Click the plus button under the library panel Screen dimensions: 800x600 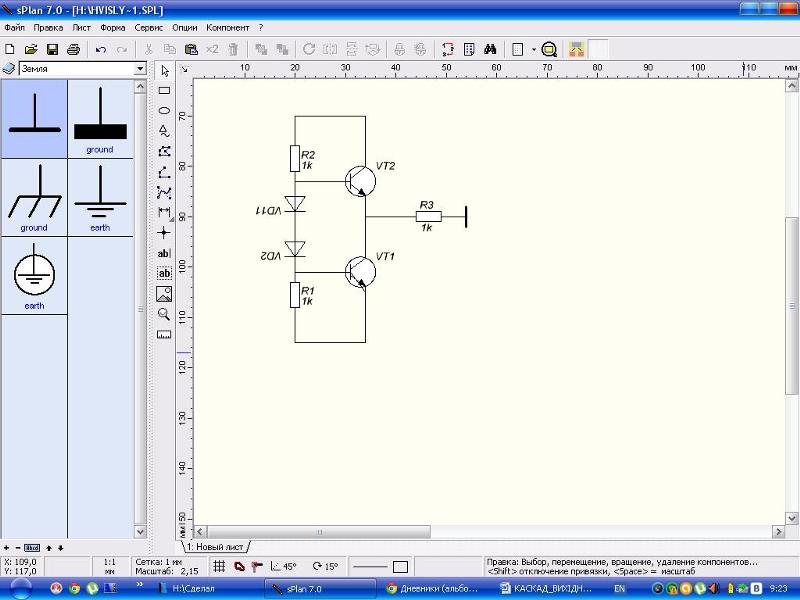point(6,548)
